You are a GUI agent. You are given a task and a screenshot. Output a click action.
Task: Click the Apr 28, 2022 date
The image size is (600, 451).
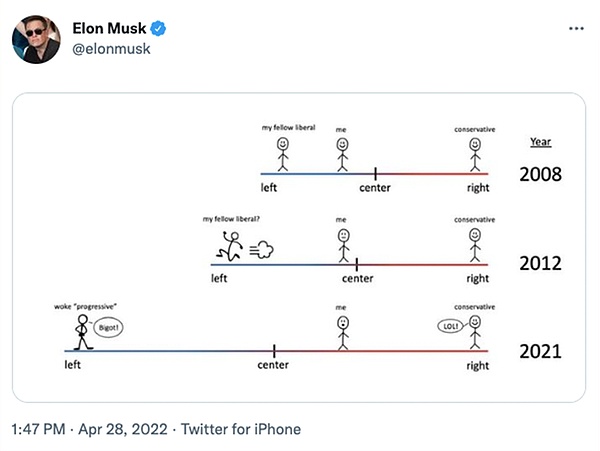click(120, 429)
